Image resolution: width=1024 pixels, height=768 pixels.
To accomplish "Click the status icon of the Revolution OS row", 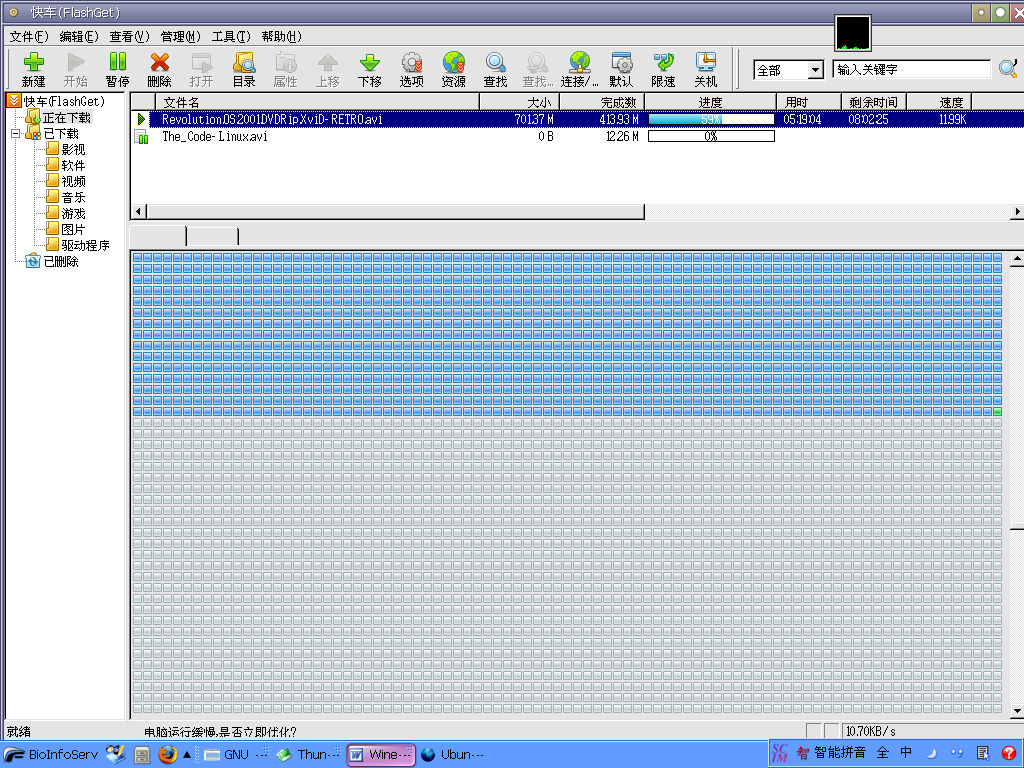I will [x=141, y=119].
